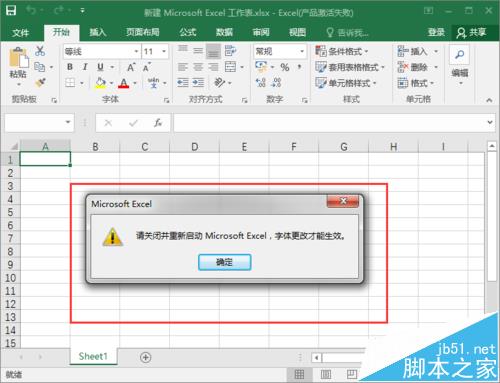Switch to the 公式 tab
The height and width of the screenshot is (383, 500).
188,32
